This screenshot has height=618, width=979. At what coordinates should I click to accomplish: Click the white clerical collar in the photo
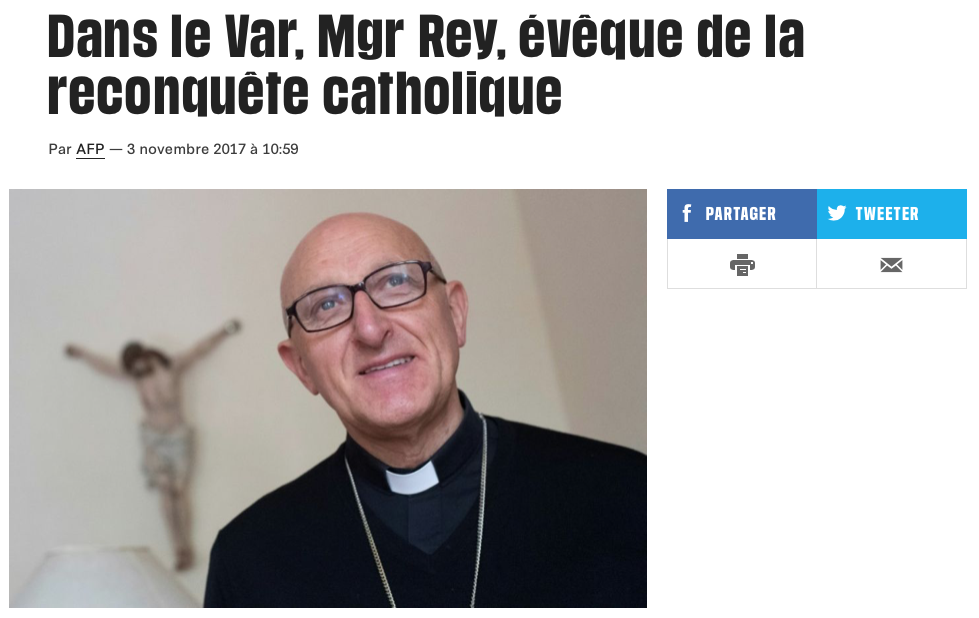point(412,479)
